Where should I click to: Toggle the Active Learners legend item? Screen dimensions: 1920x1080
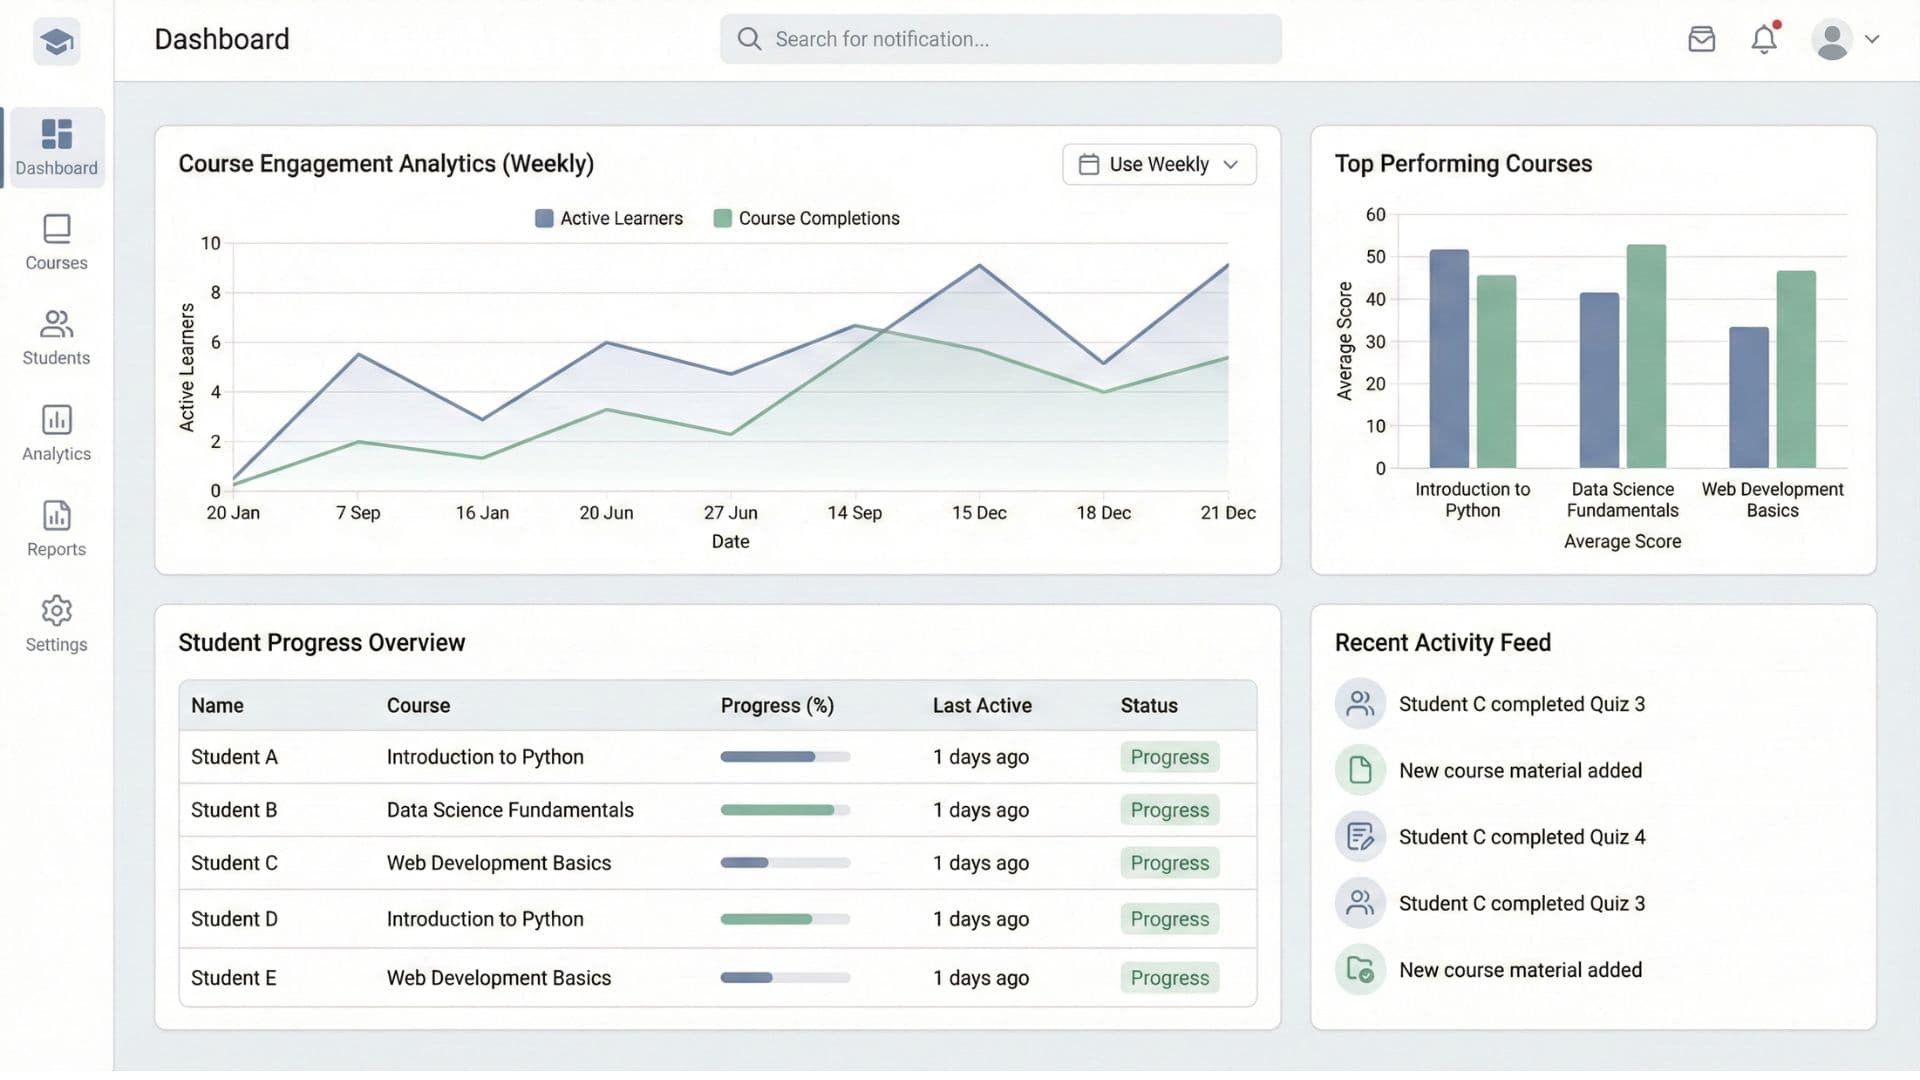click(608, 218)
